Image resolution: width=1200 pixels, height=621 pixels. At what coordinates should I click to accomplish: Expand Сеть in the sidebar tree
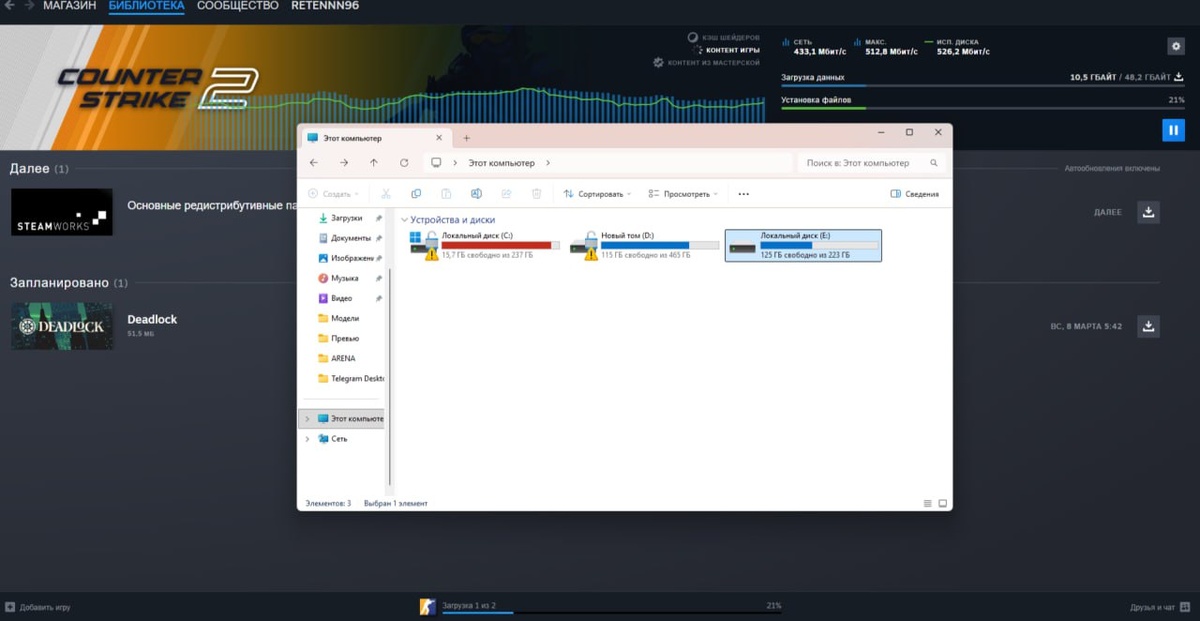pyautogui.click(x=307, y=438)
